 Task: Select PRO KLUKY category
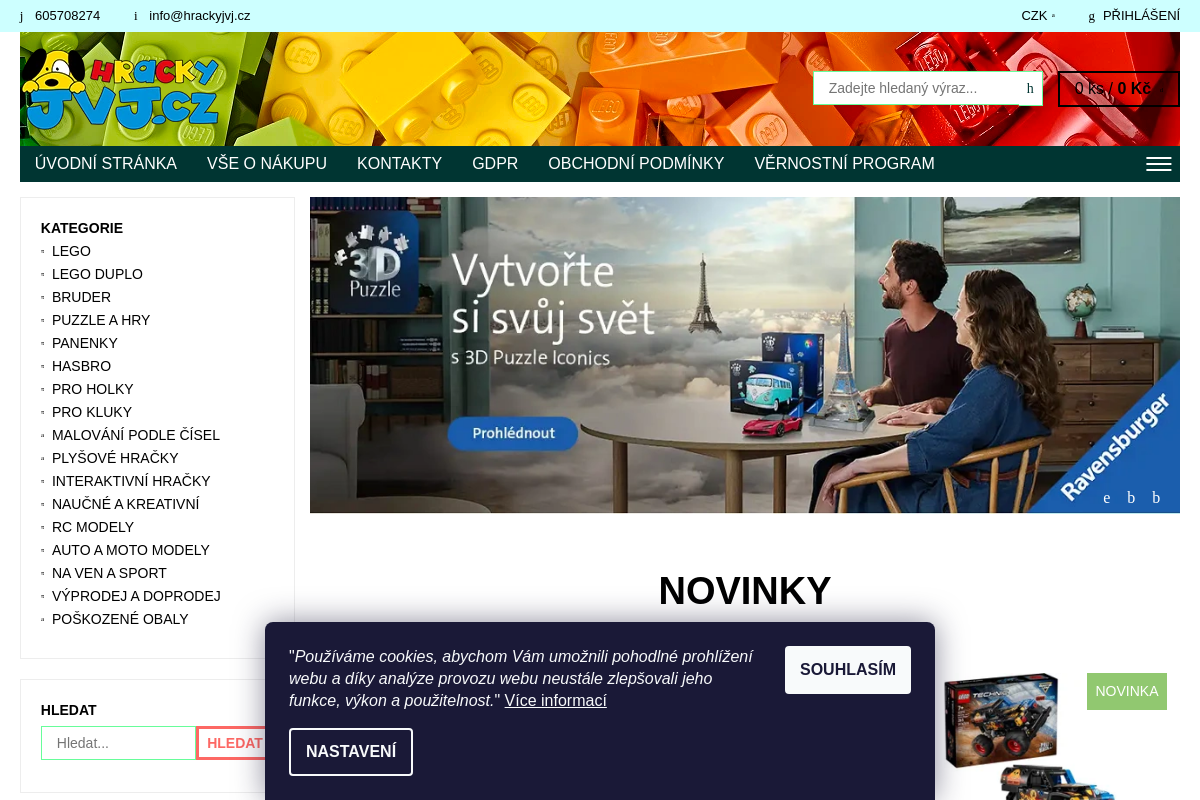pos(92,412)
